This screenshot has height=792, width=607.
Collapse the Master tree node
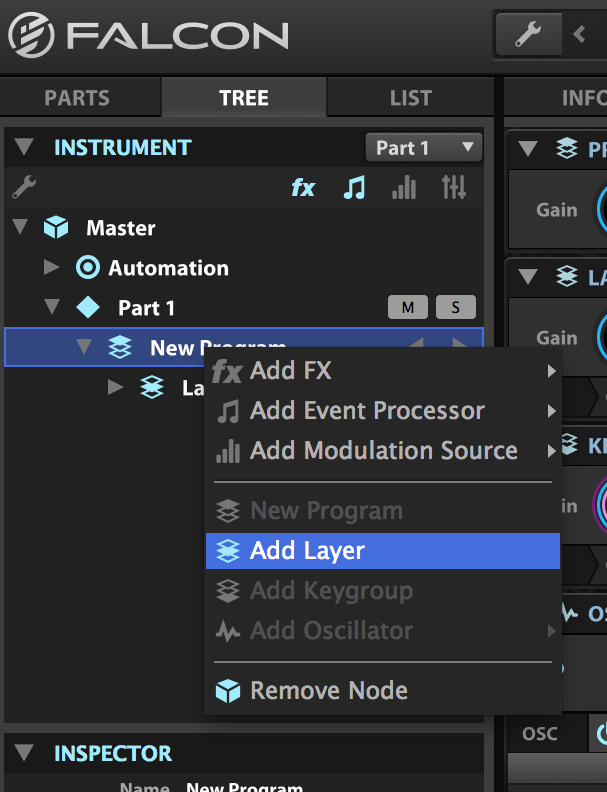(x=20, y=227)
